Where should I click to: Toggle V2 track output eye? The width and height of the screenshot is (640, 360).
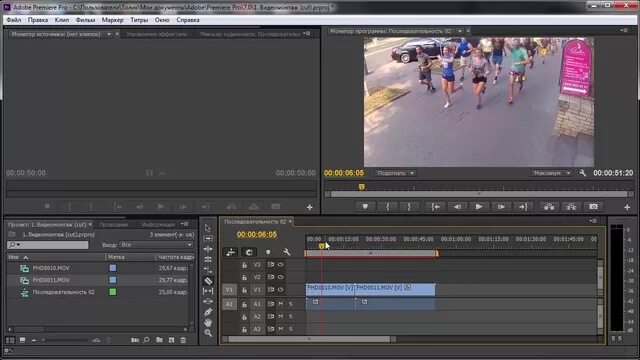tap(281, 277)
